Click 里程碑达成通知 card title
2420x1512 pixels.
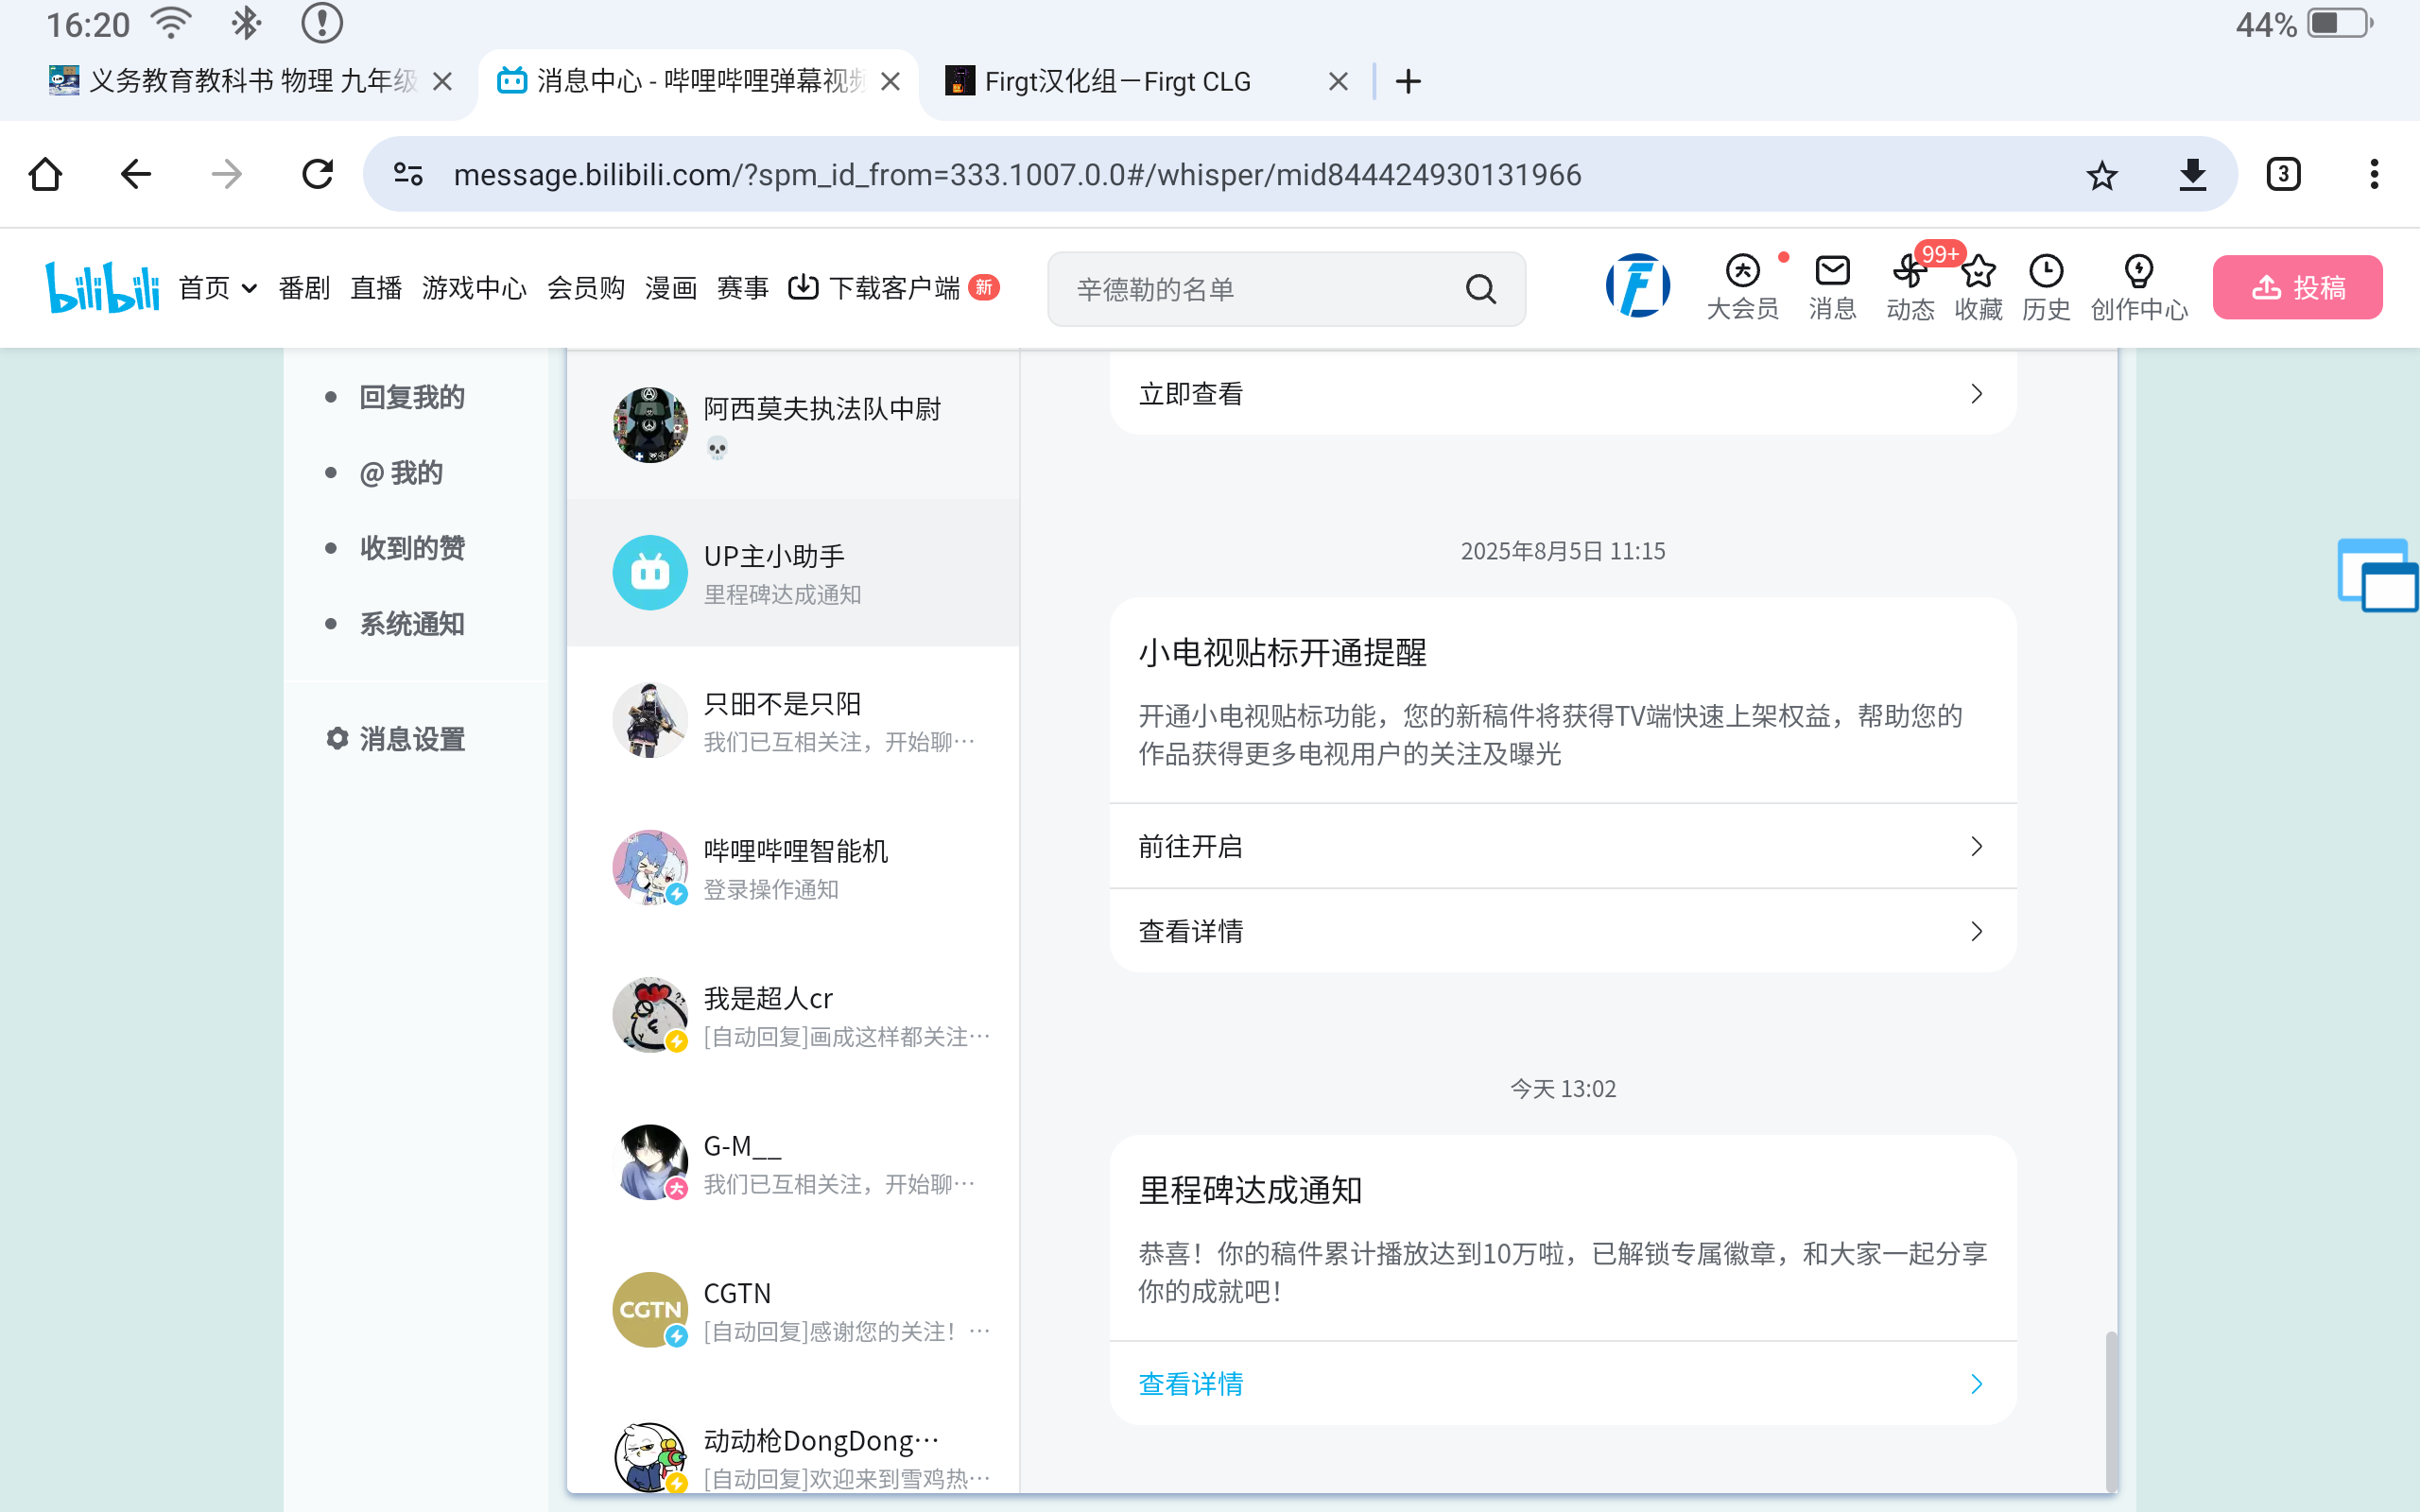click(1250, 1190)
